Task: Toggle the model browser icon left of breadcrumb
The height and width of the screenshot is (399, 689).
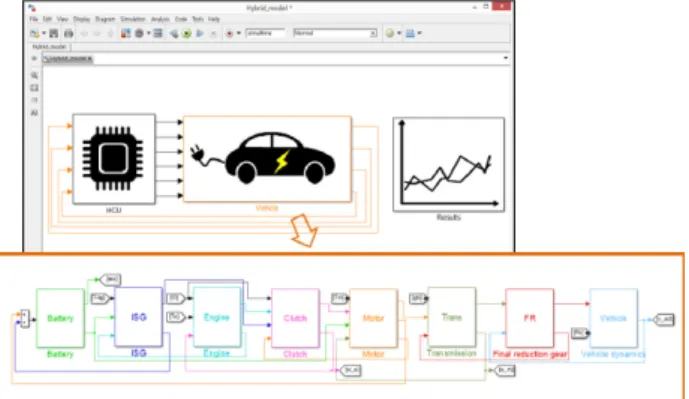Action: 34,58
